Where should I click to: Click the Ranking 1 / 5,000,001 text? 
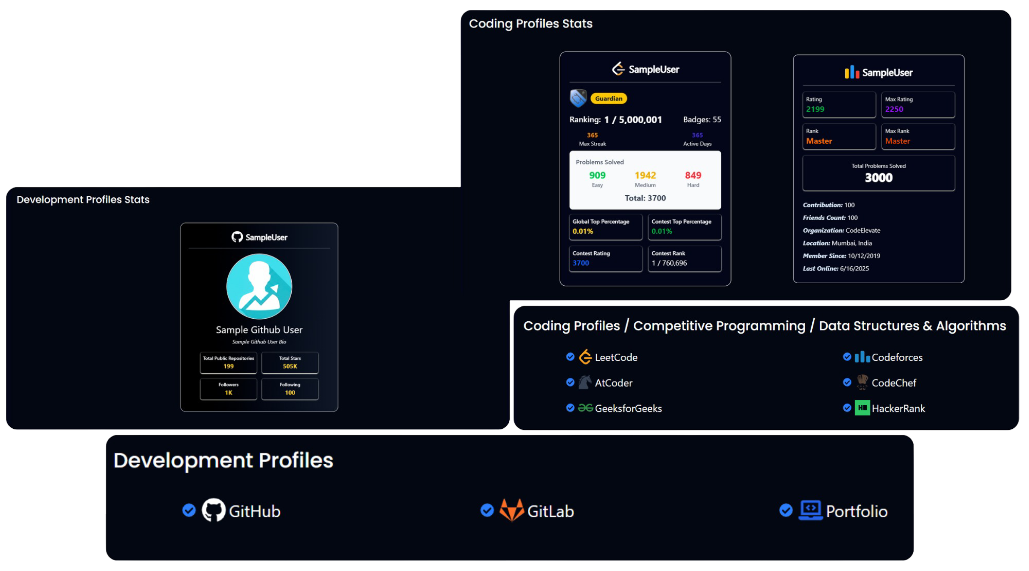pos(616,119)
